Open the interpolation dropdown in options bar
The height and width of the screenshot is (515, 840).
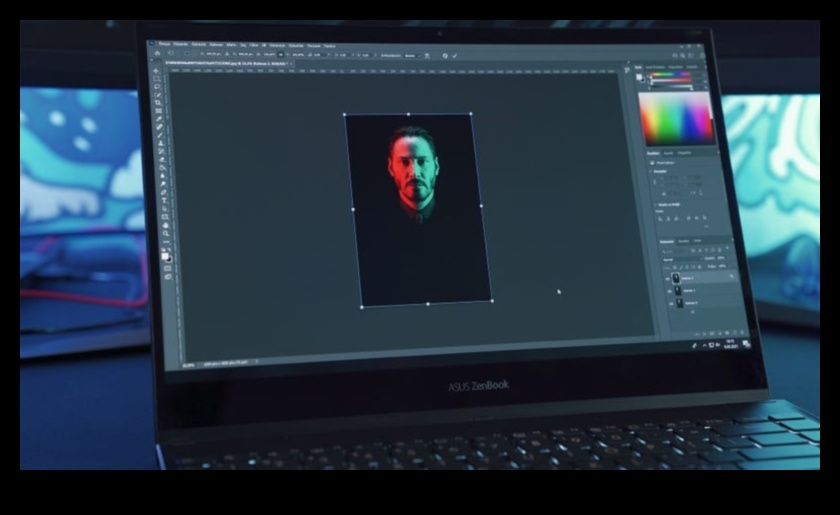(409, 55)
